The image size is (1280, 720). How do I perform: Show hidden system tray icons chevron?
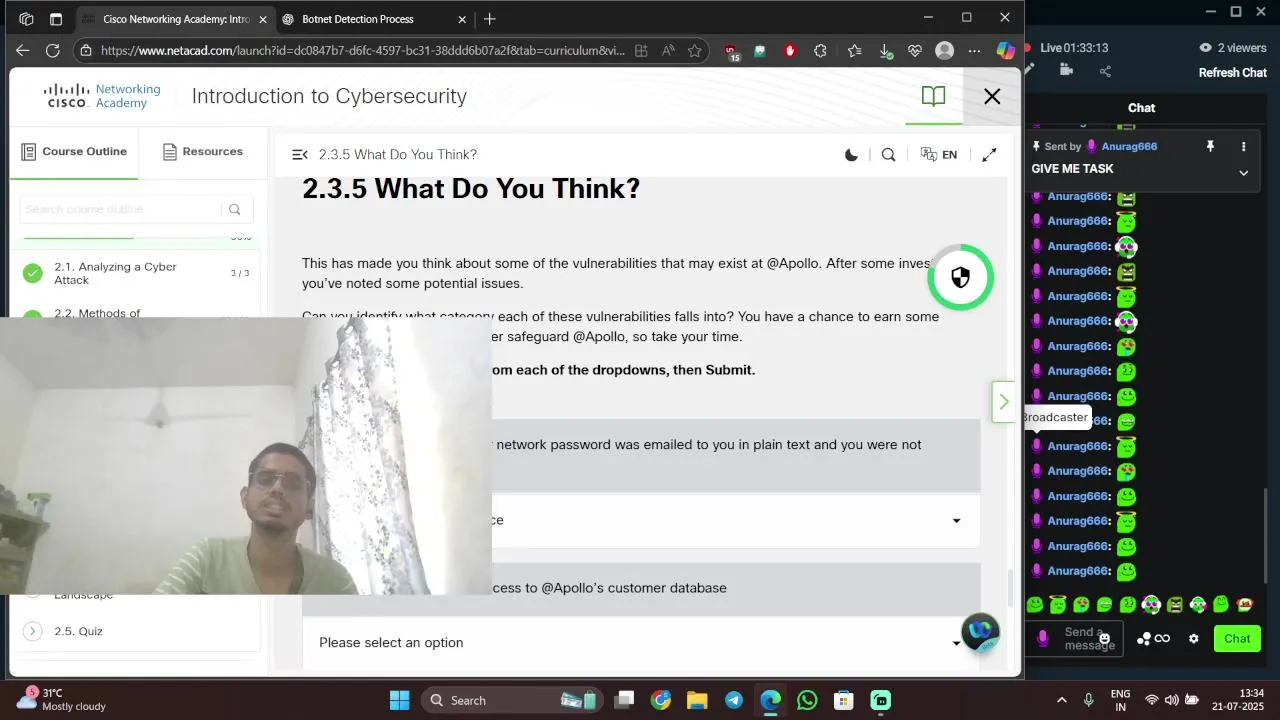(1061, 700)
